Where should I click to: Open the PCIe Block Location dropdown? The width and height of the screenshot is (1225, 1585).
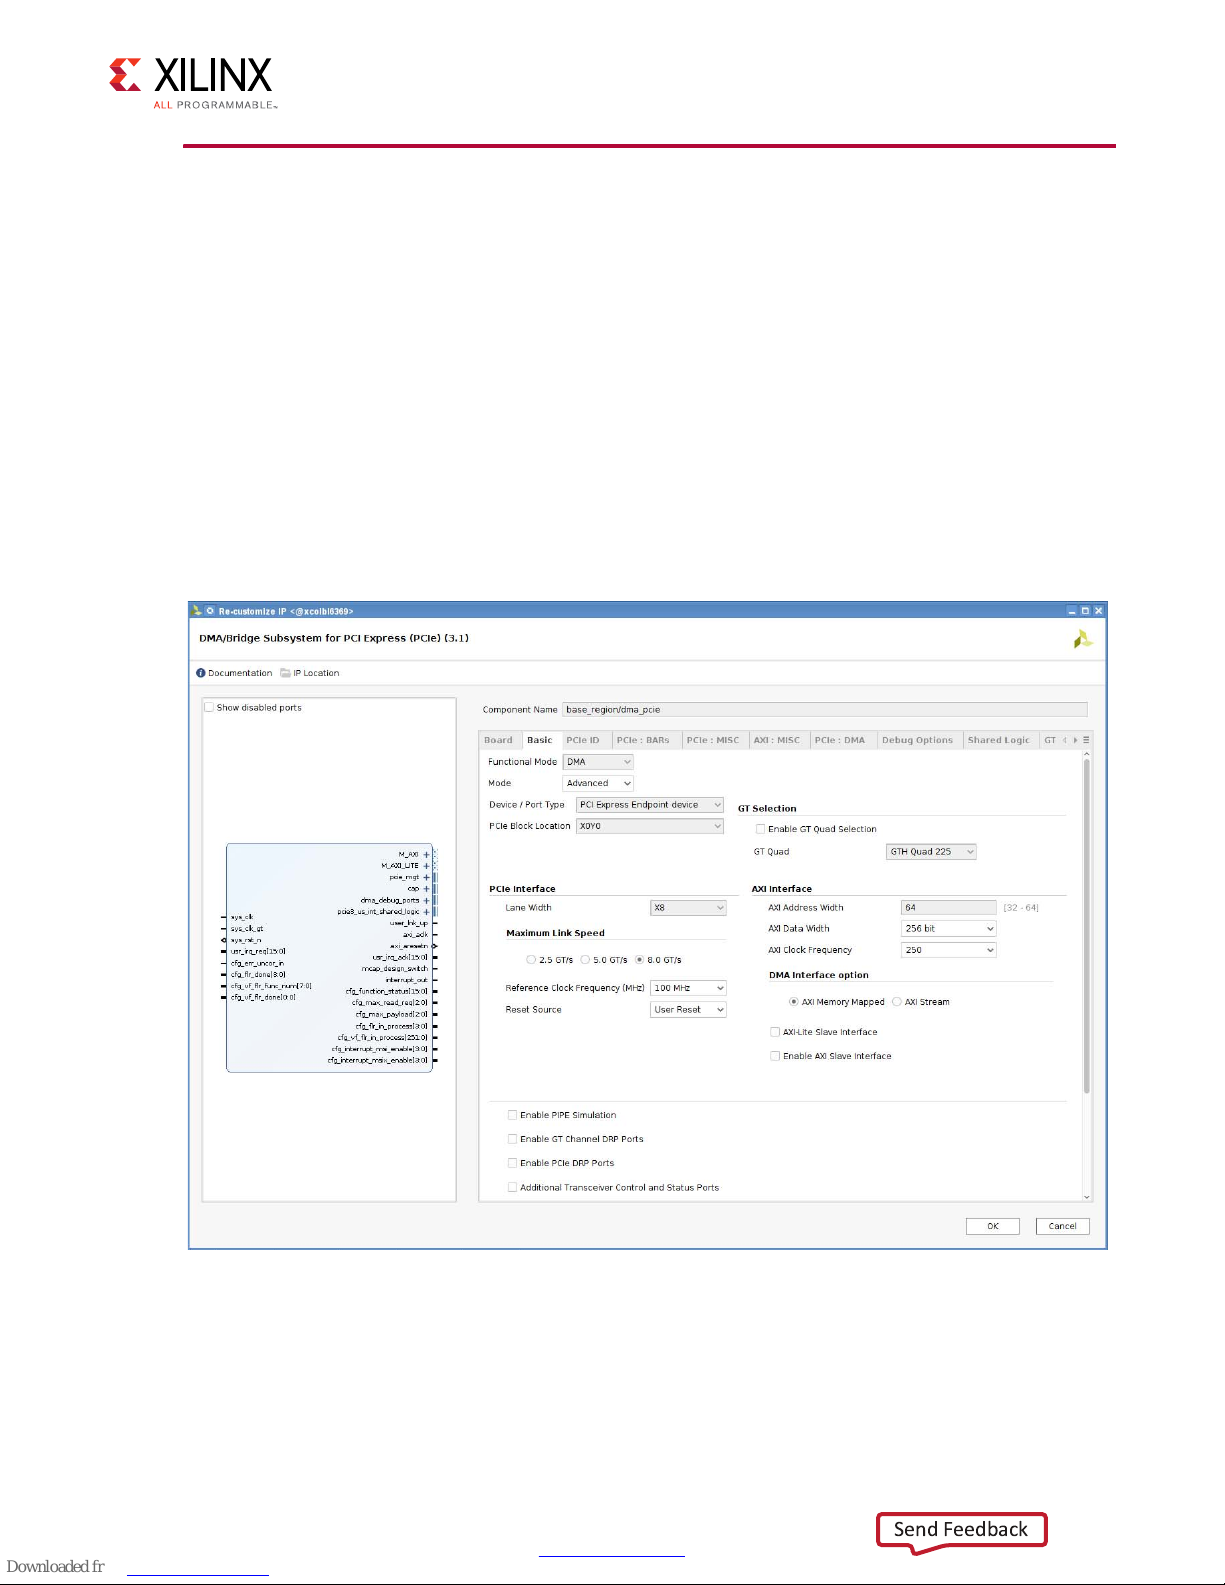tap(650, 826)
